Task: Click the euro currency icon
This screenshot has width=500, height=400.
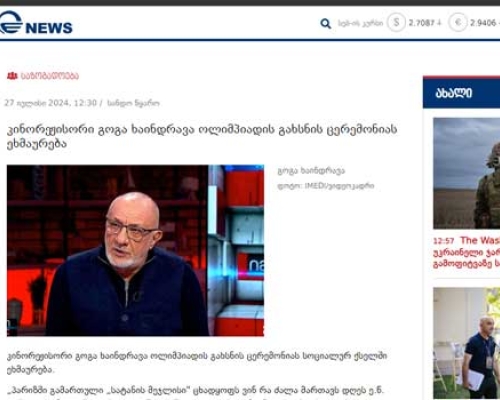Action: click(458, 23)
